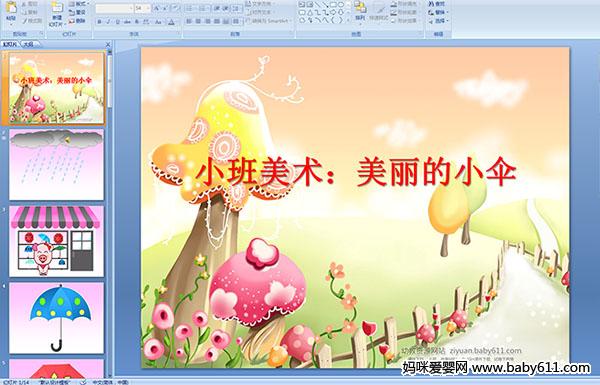Screen dimensions: 600x385
Task: Select the oval shape in shapes gallery
Action: [x=340, y=5]
